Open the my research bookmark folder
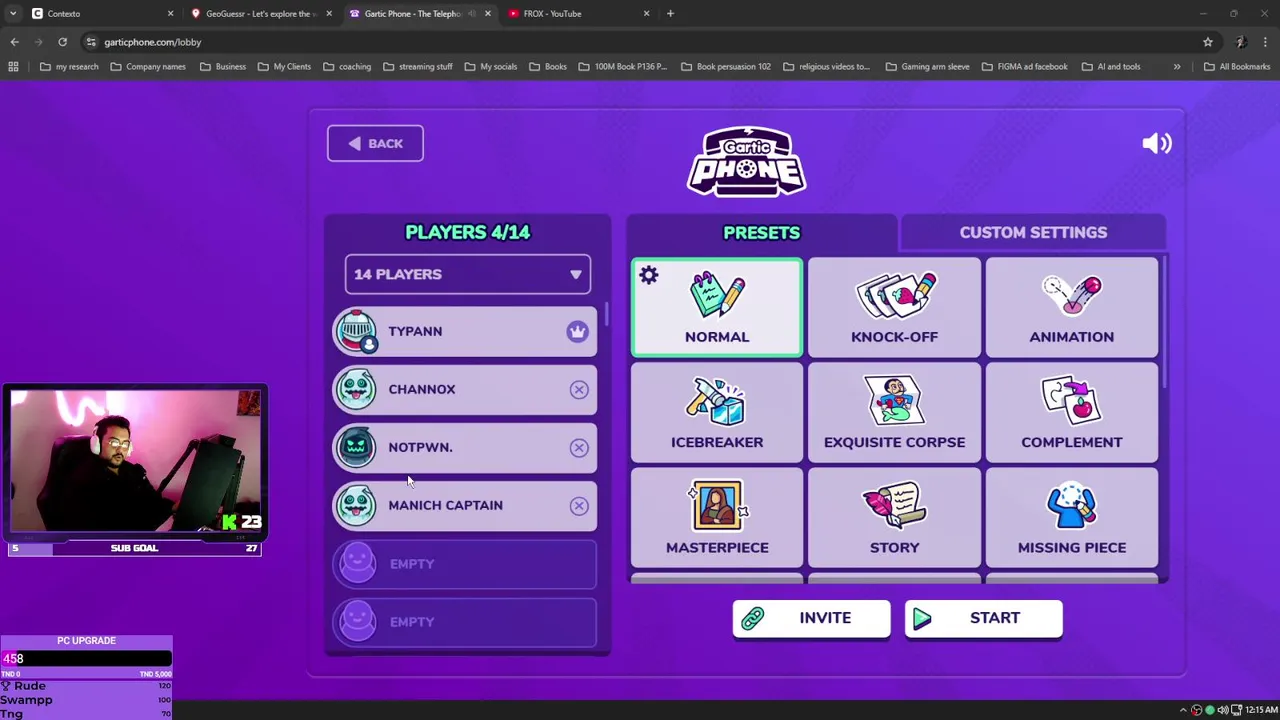This screenshot has width=1280, height=720. click(69, 67)
